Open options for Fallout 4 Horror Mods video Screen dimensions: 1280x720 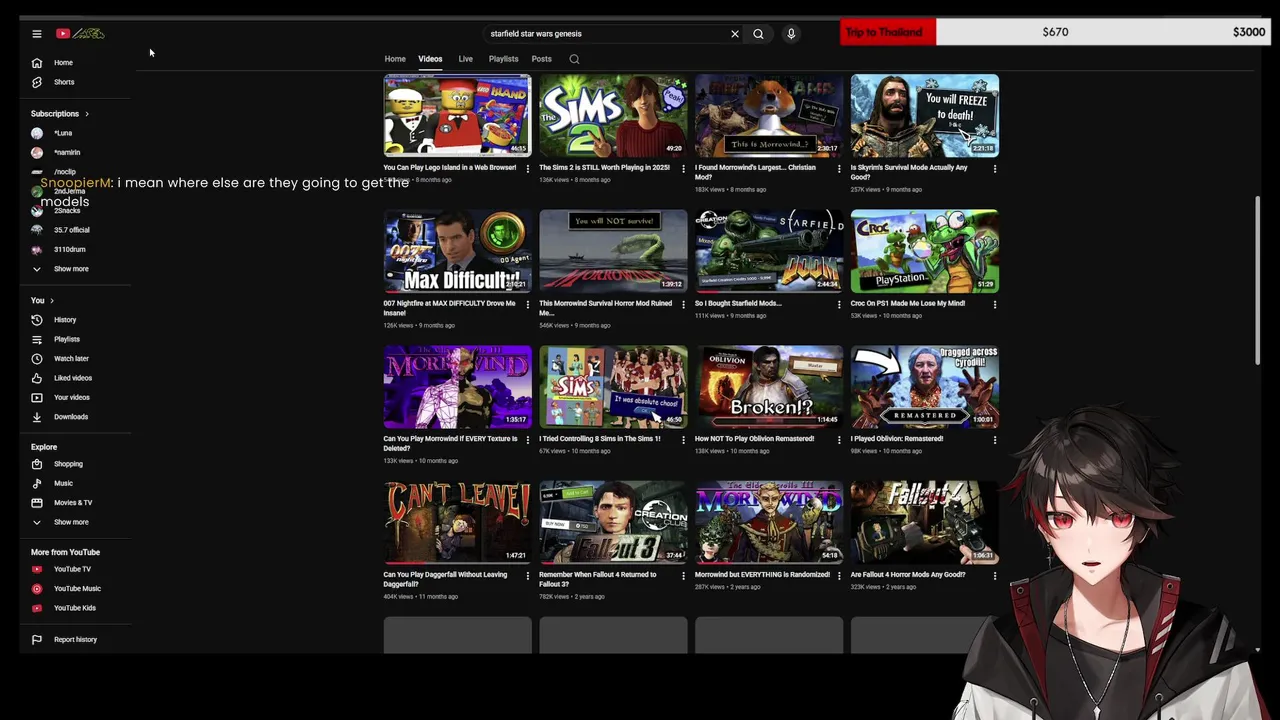tap(995, 575)
